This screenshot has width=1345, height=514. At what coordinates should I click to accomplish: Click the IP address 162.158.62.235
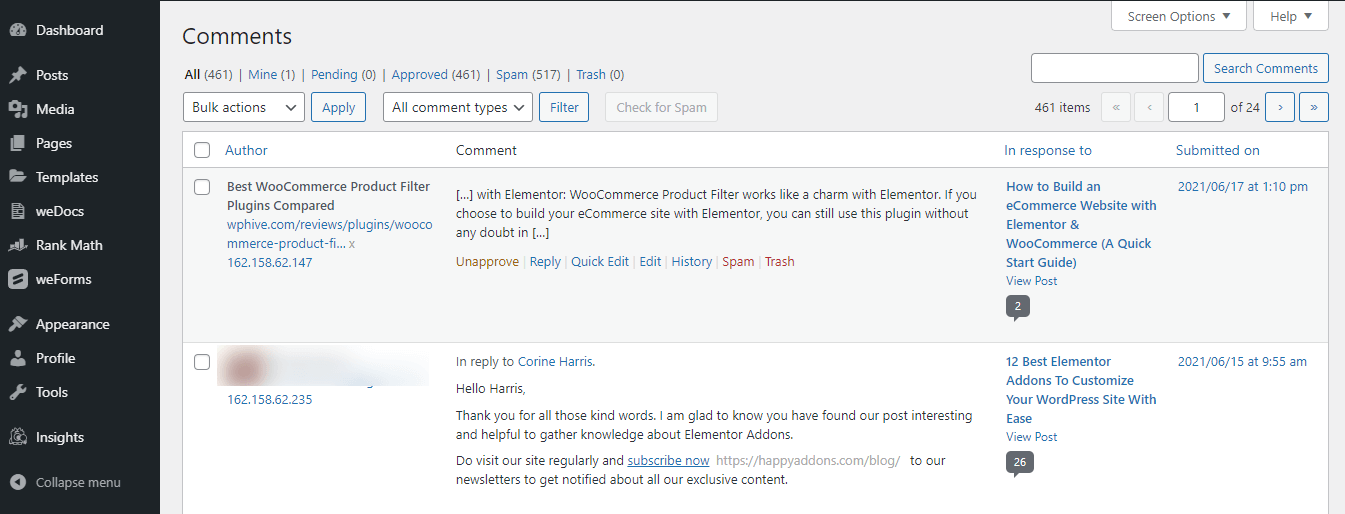pos(269,399)
